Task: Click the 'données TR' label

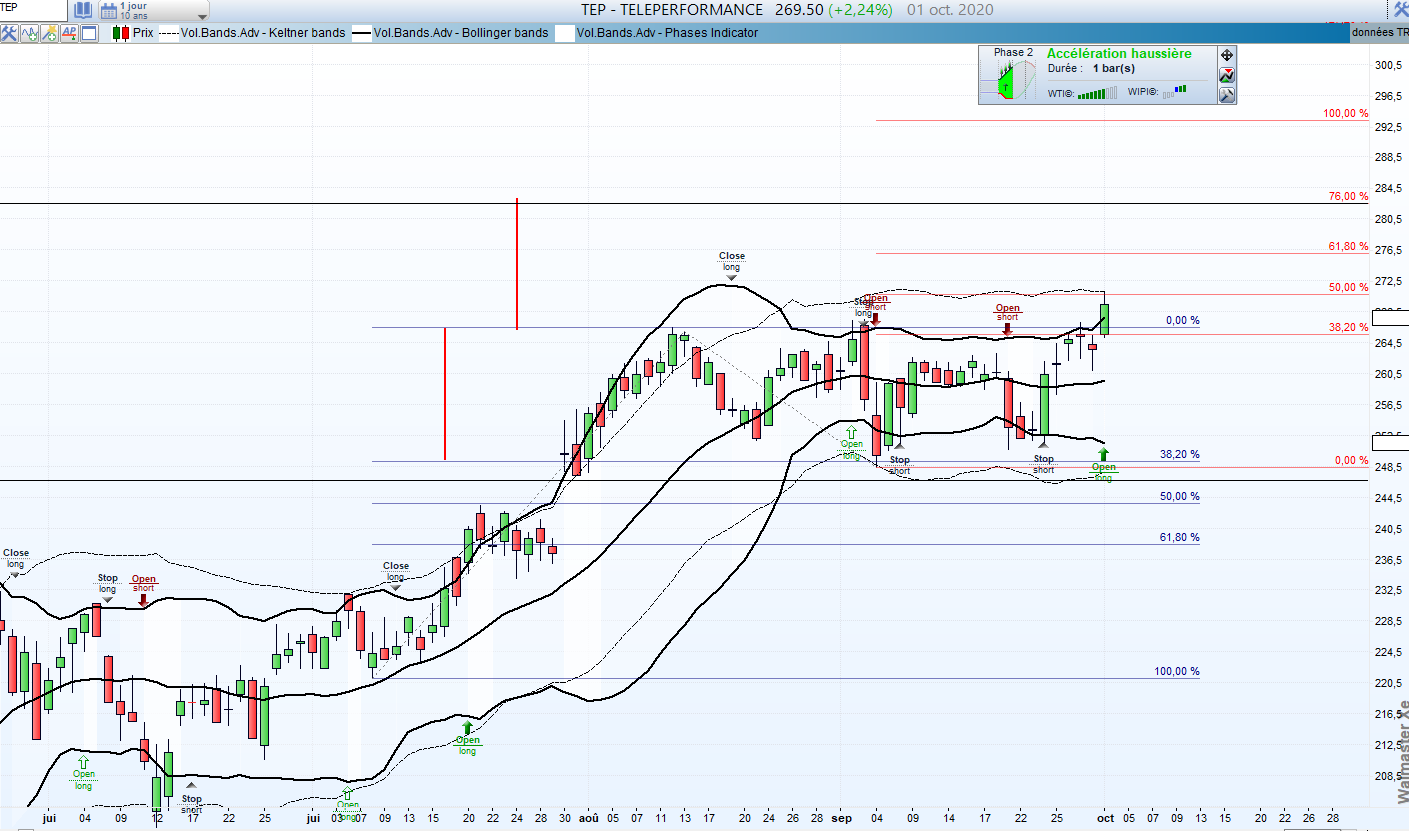Action: [1380, 33]
